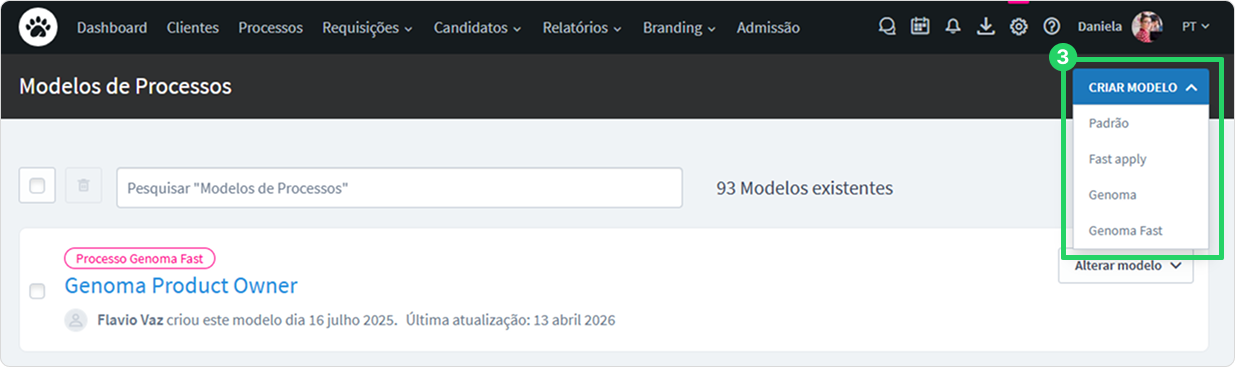Screen dimensions: 1235x367
Task: Expand the Candidatos dropdown
Action: click(477, 28)
